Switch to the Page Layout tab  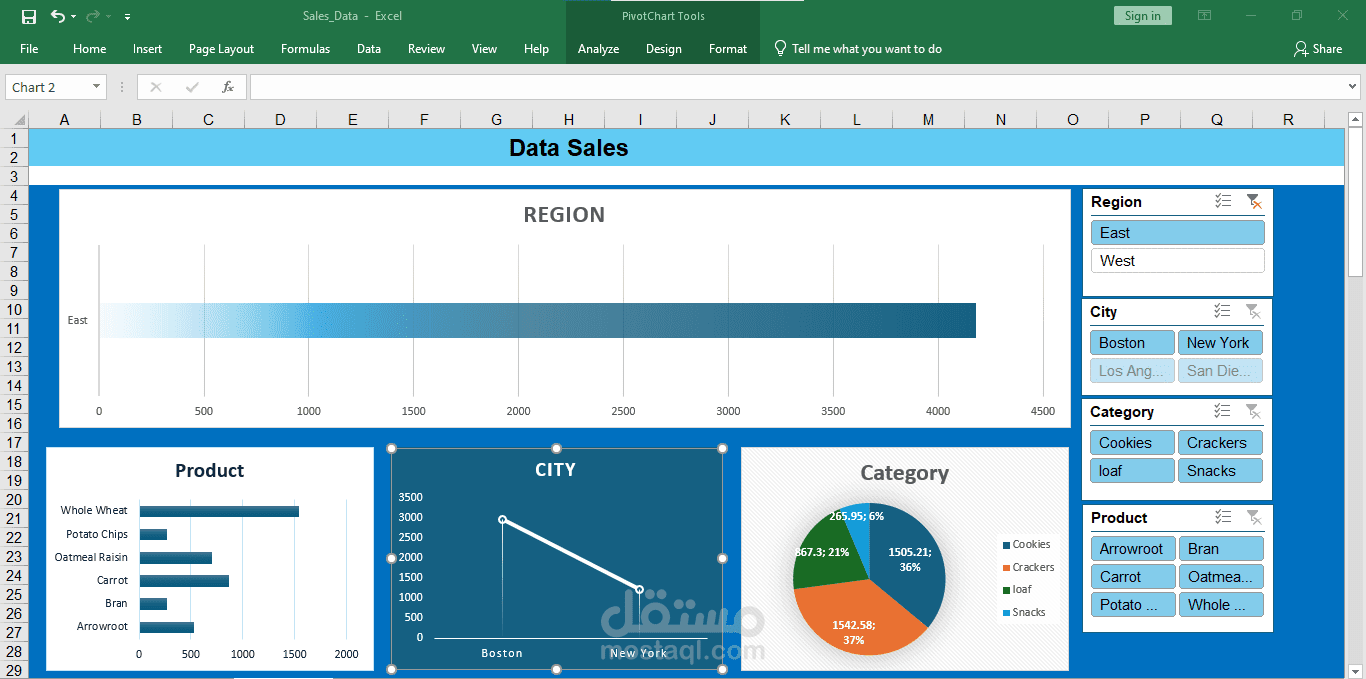point(221,48)
